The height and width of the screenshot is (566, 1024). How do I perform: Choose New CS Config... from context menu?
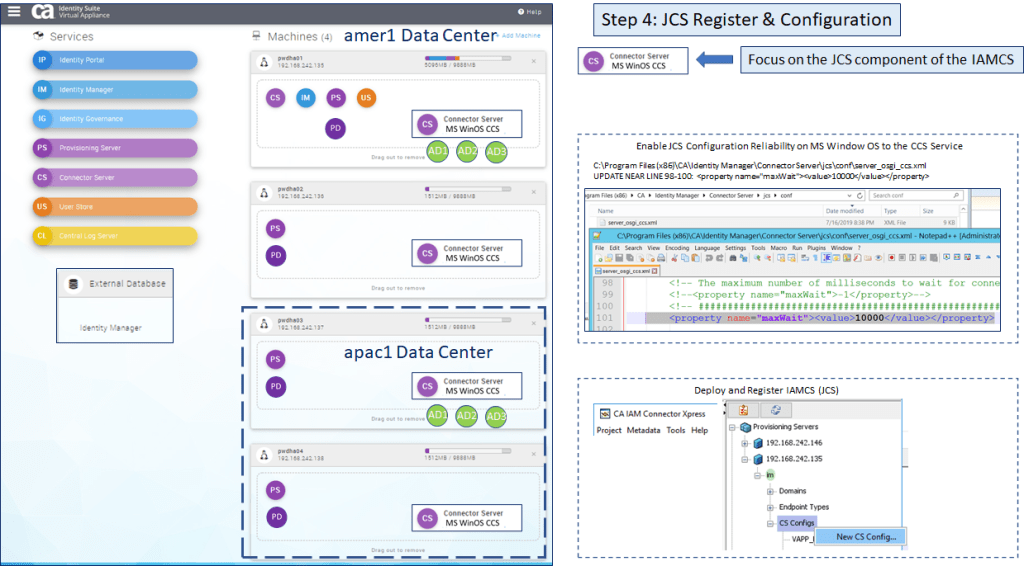click(x=866, y=537)
